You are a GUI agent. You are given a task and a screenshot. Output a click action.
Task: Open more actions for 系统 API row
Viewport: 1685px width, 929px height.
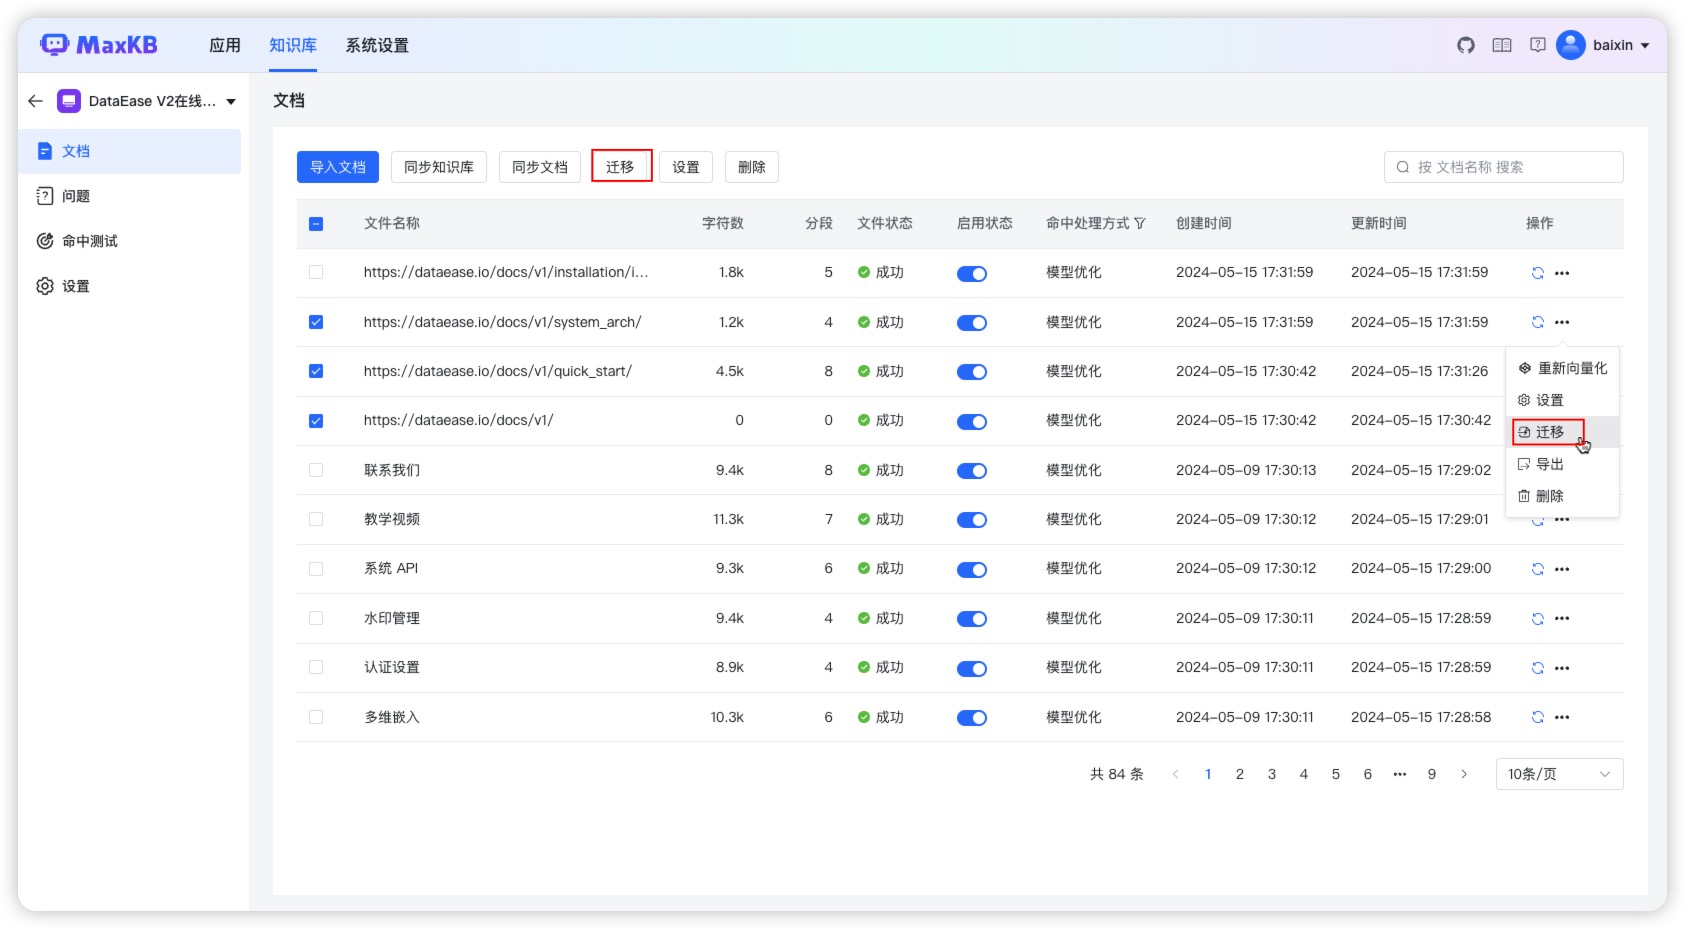tap(1562, 569)
